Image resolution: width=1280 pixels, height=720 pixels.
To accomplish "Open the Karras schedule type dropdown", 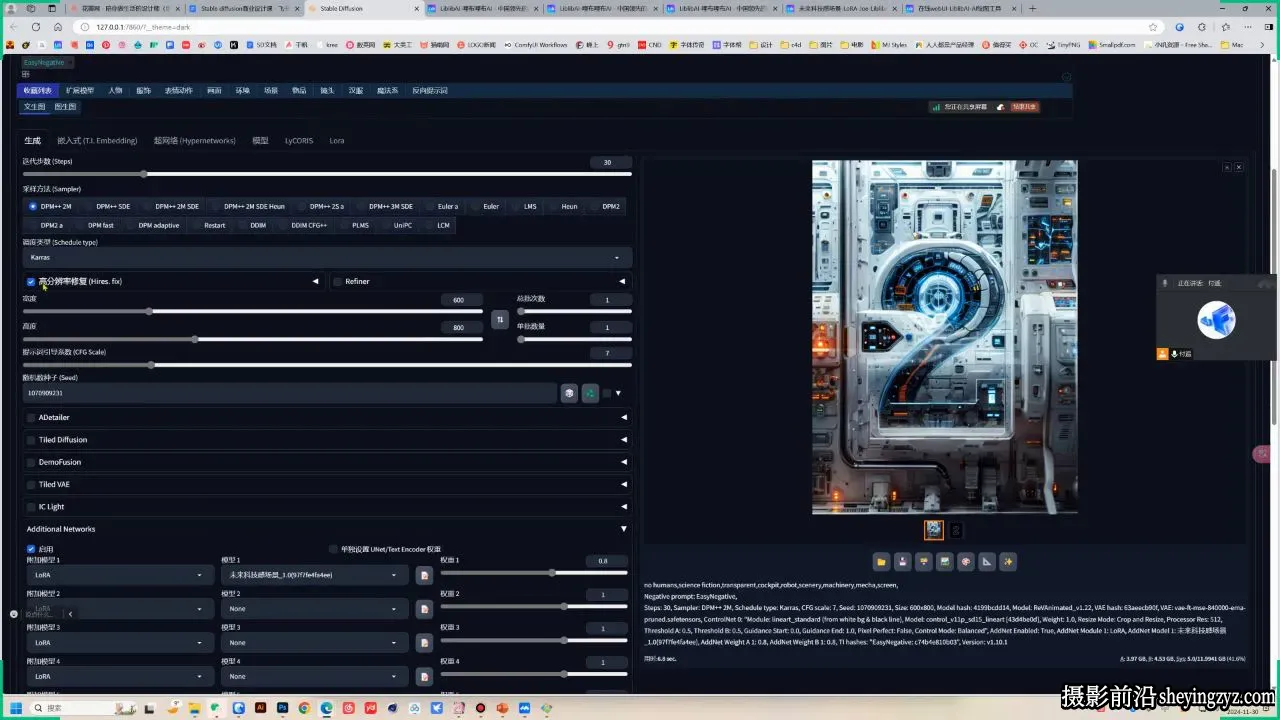I will pyautogui.click(x=327, y=257).
